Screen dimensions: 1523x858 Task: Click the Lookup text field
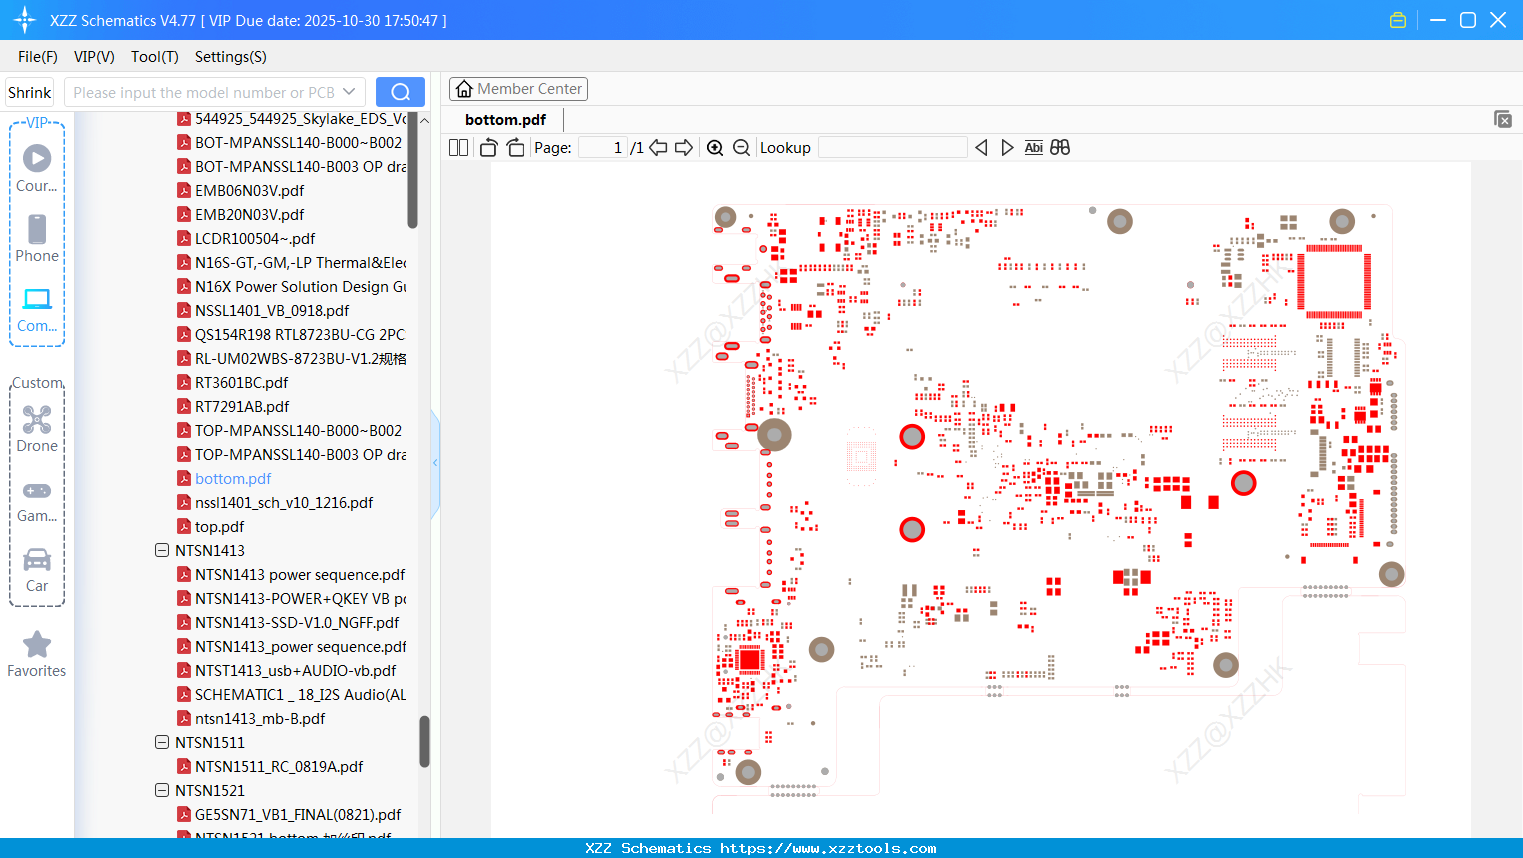click(x=893, y=148)
